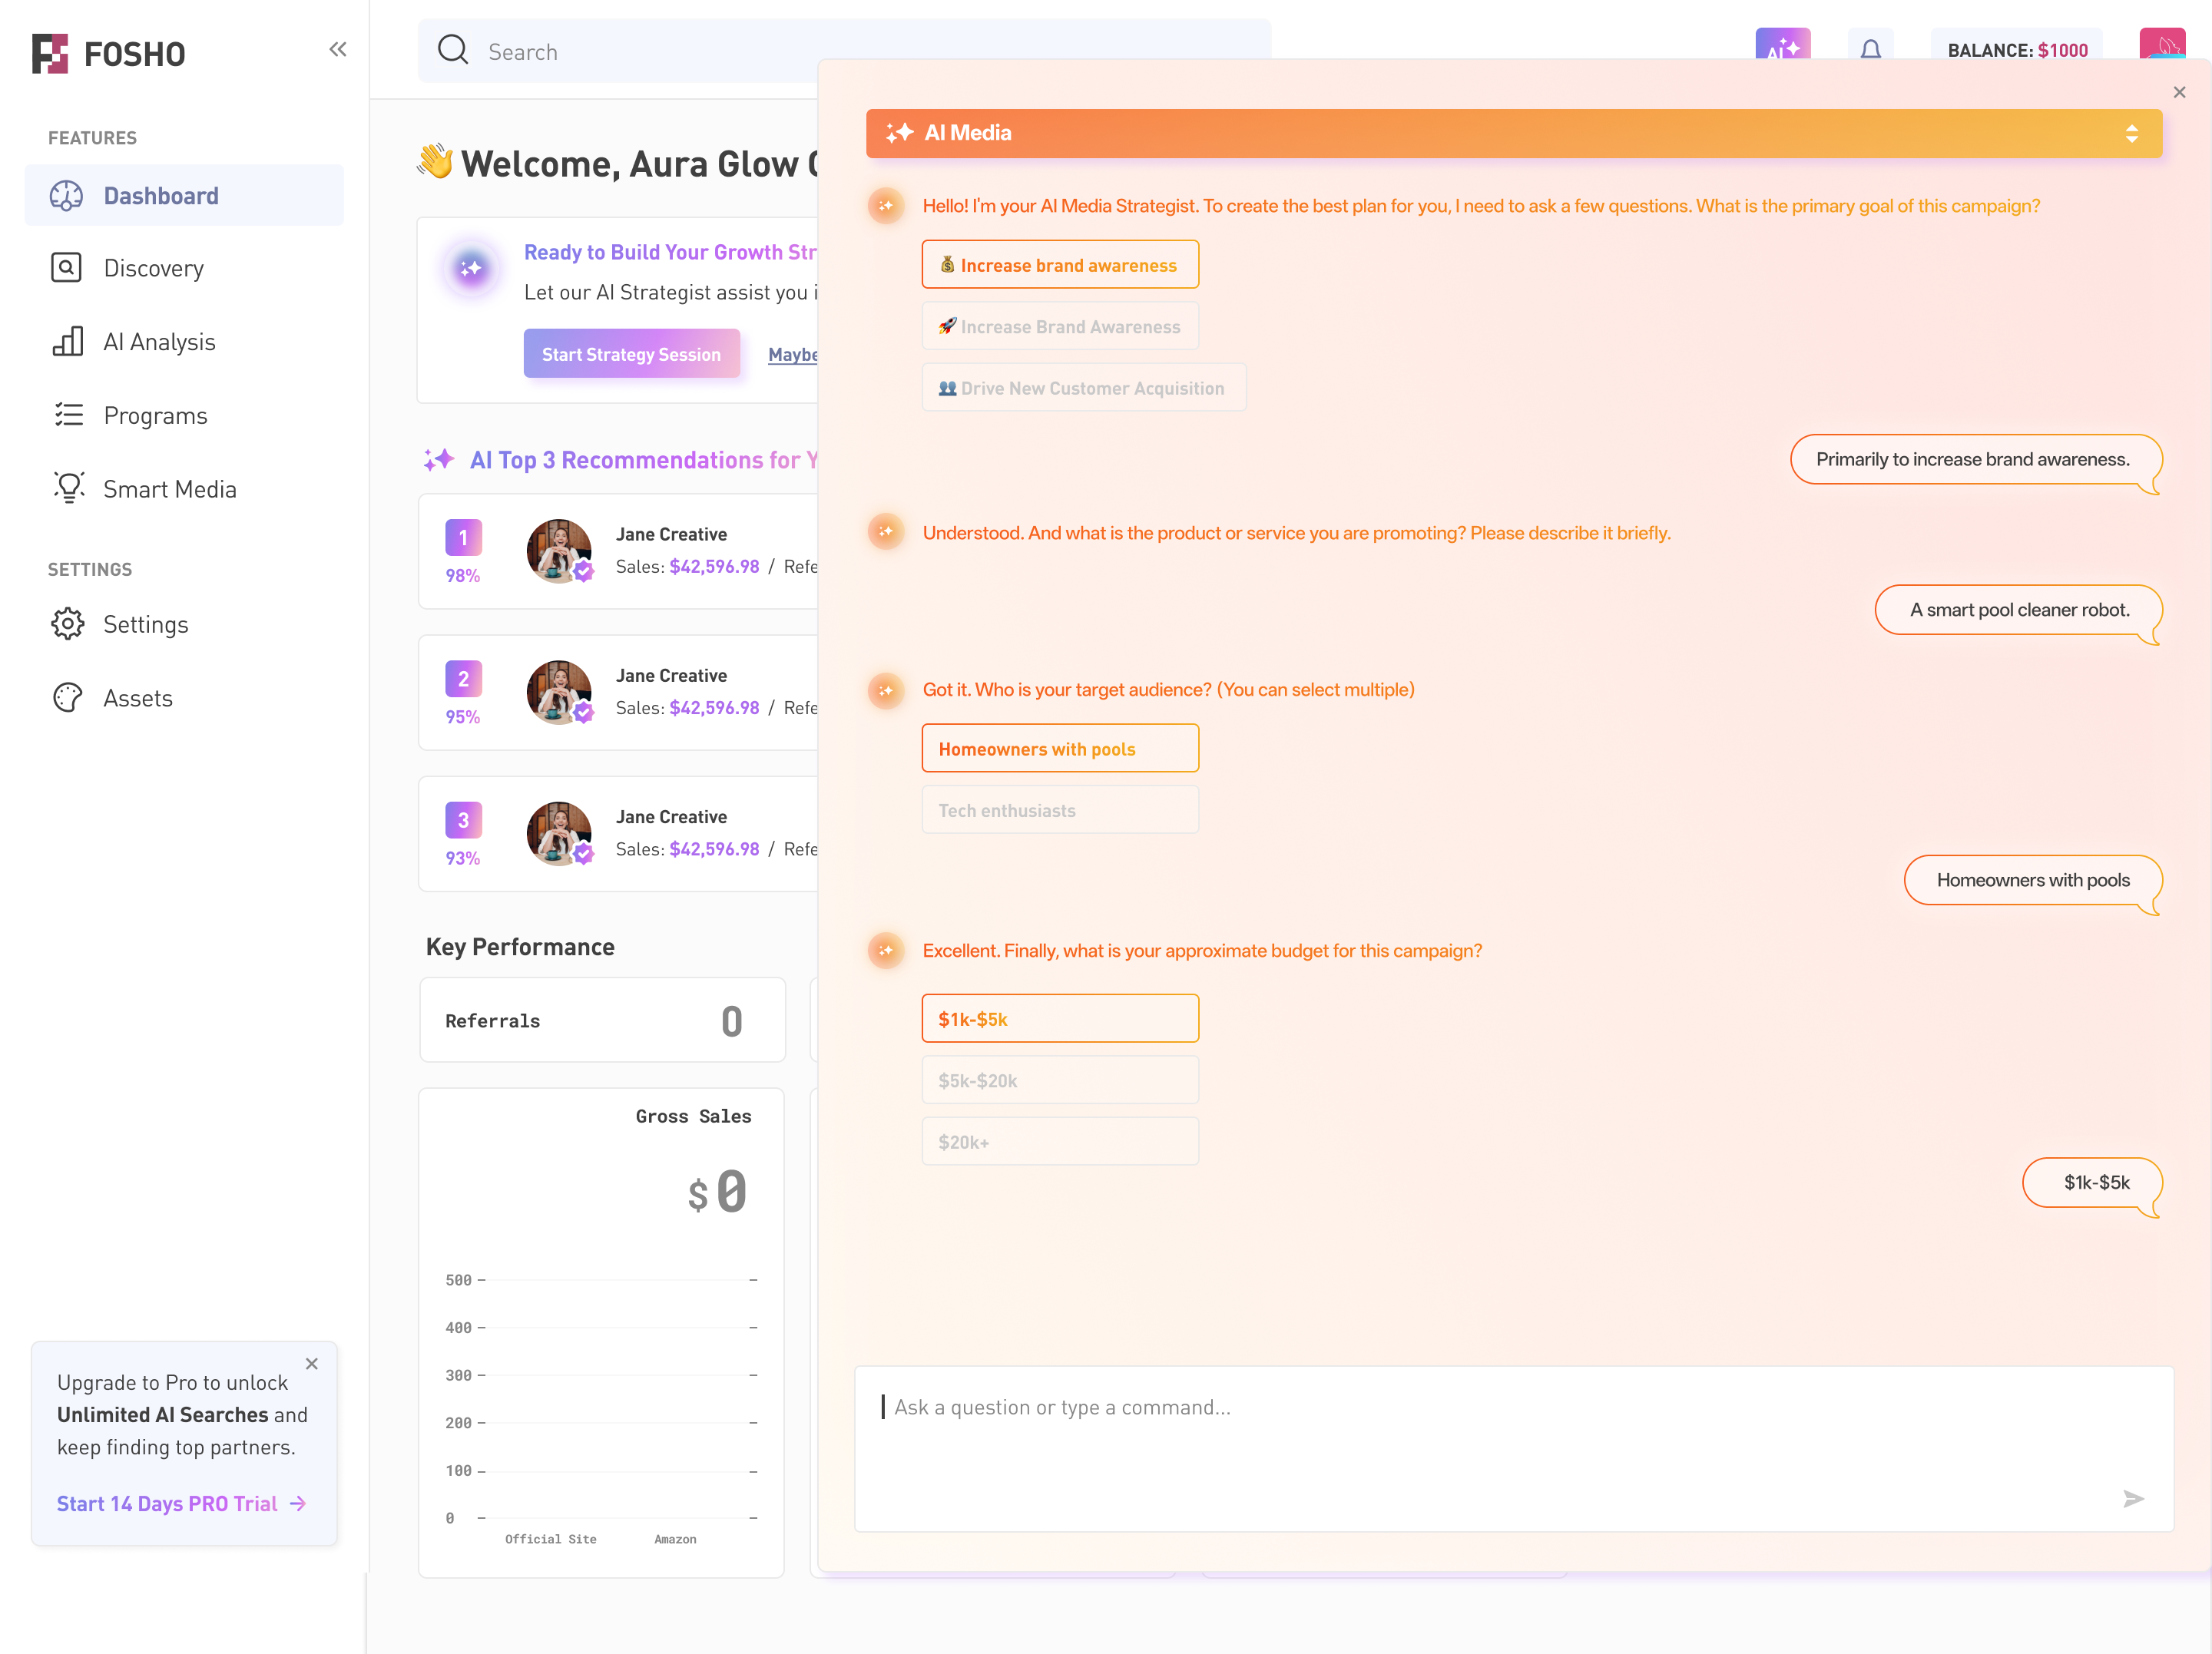Select the Increase brand awareness option
2212x1654 pixels.
(1060, 265)
